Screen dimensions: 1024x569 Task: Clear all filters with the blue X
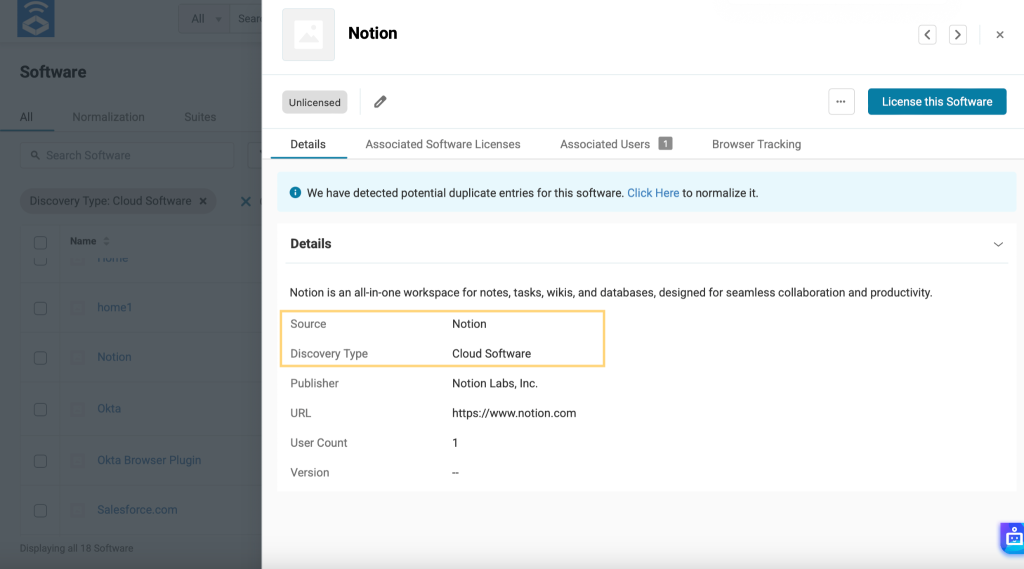coord(246,201)
